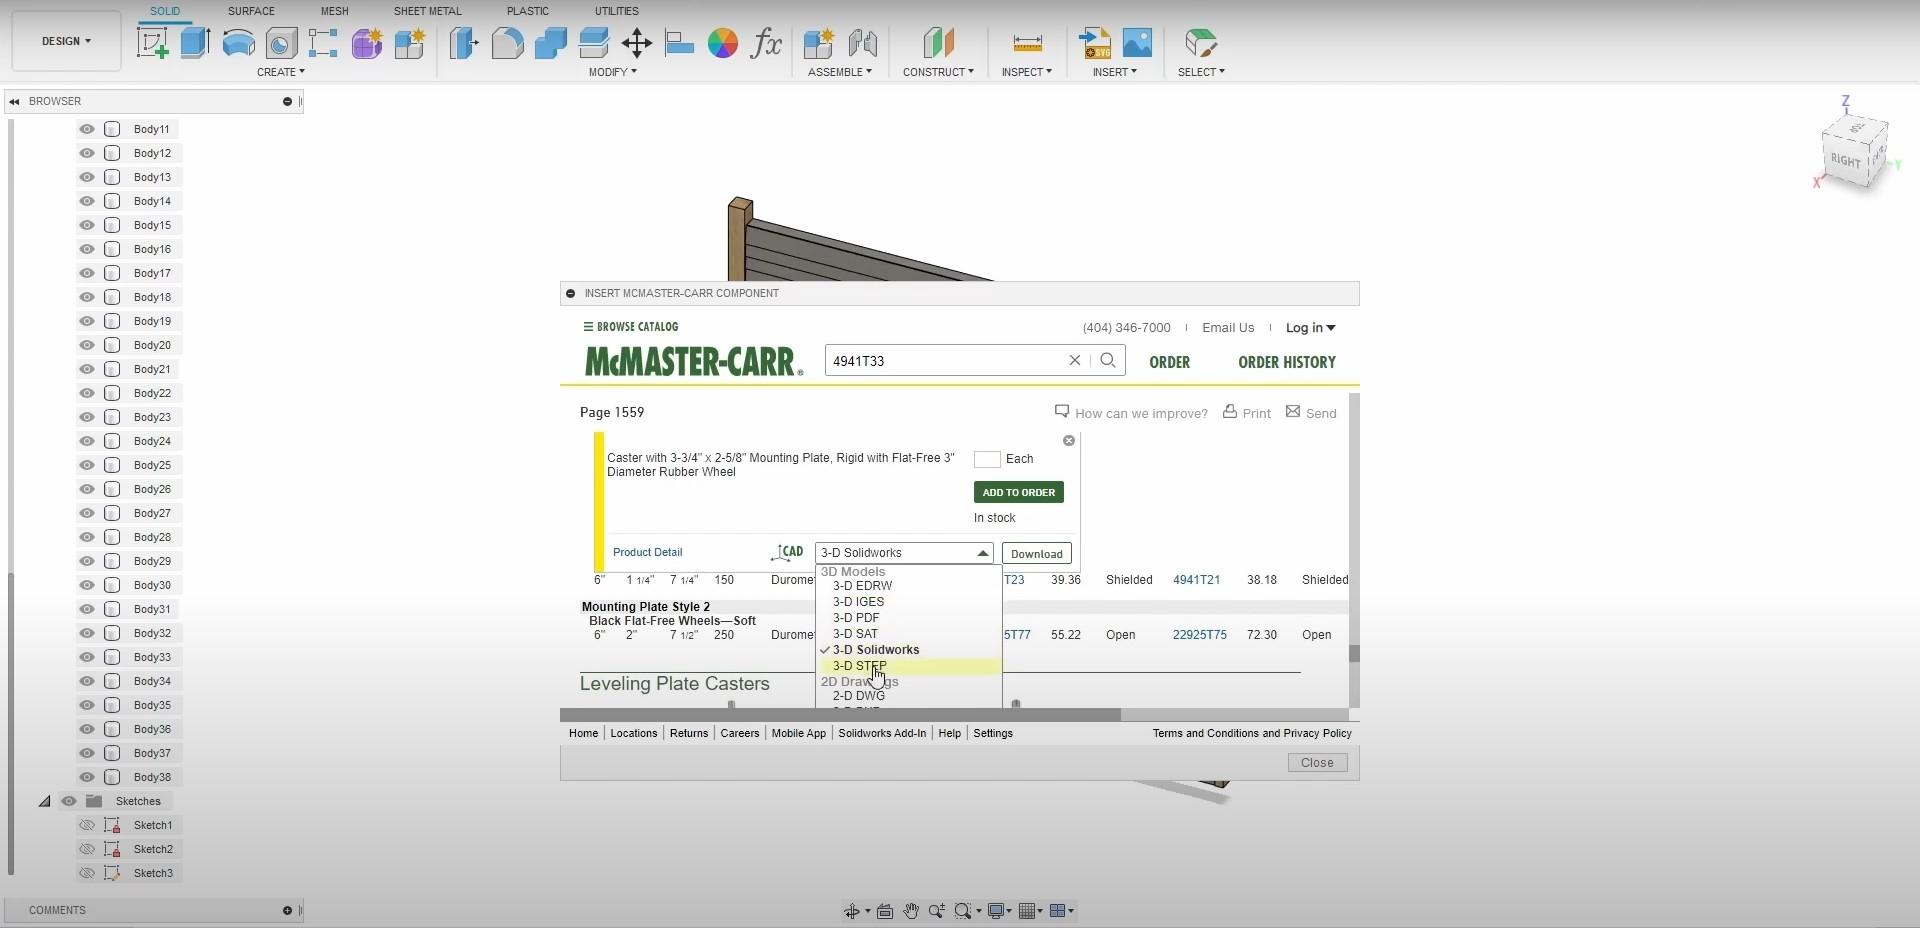Open the Pan hand tool in navigation bar

click(911, 911)
